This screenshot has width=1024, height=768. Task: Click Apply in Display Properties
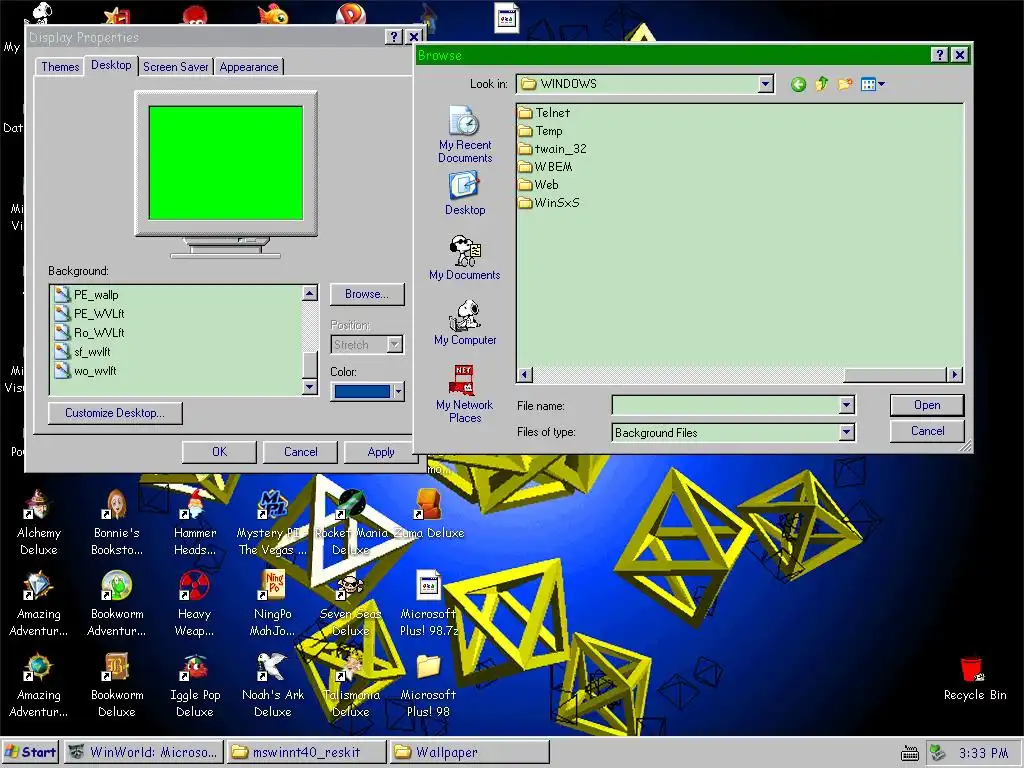click(x=381, y=452)
